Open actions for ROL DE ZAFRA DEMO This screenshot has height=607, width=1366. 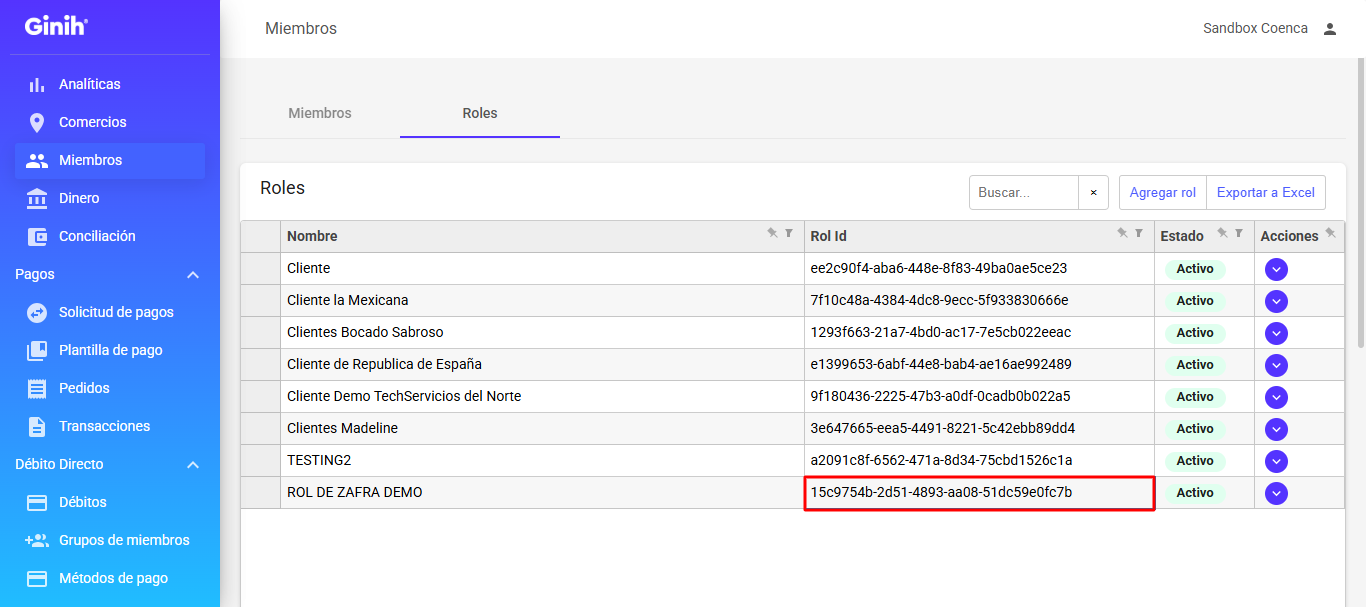pyautogui.click(x=1276, y=493)
